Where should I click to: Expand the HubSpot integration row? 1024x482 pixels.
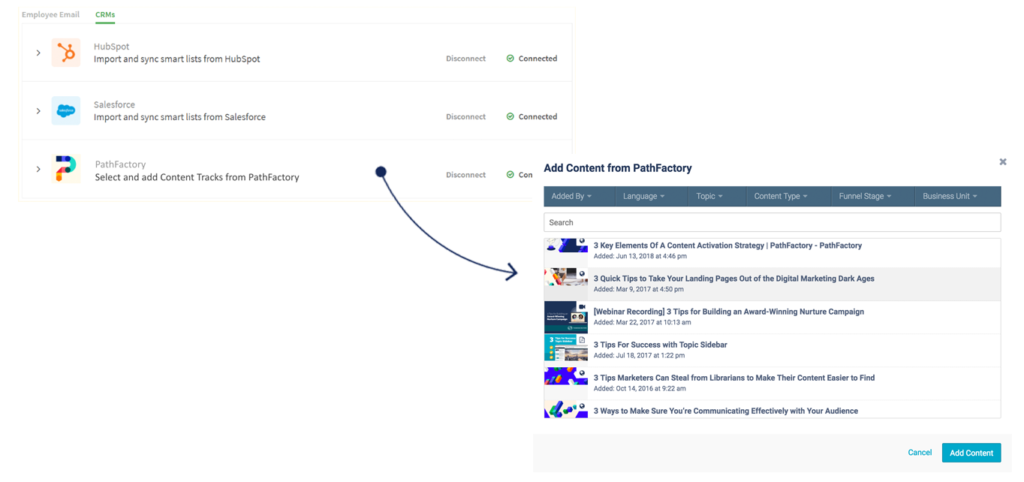38,52
